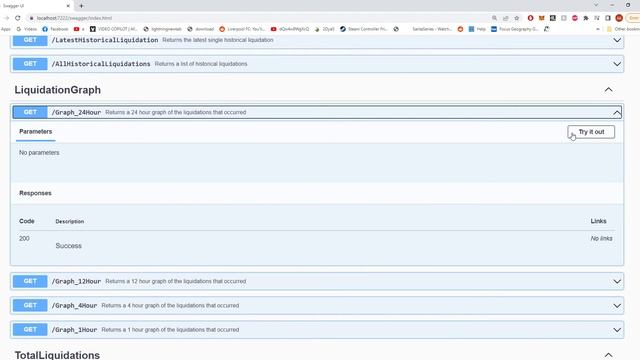
Task: Open the Facebook bookmark
Action: click(x=55, y=29)
